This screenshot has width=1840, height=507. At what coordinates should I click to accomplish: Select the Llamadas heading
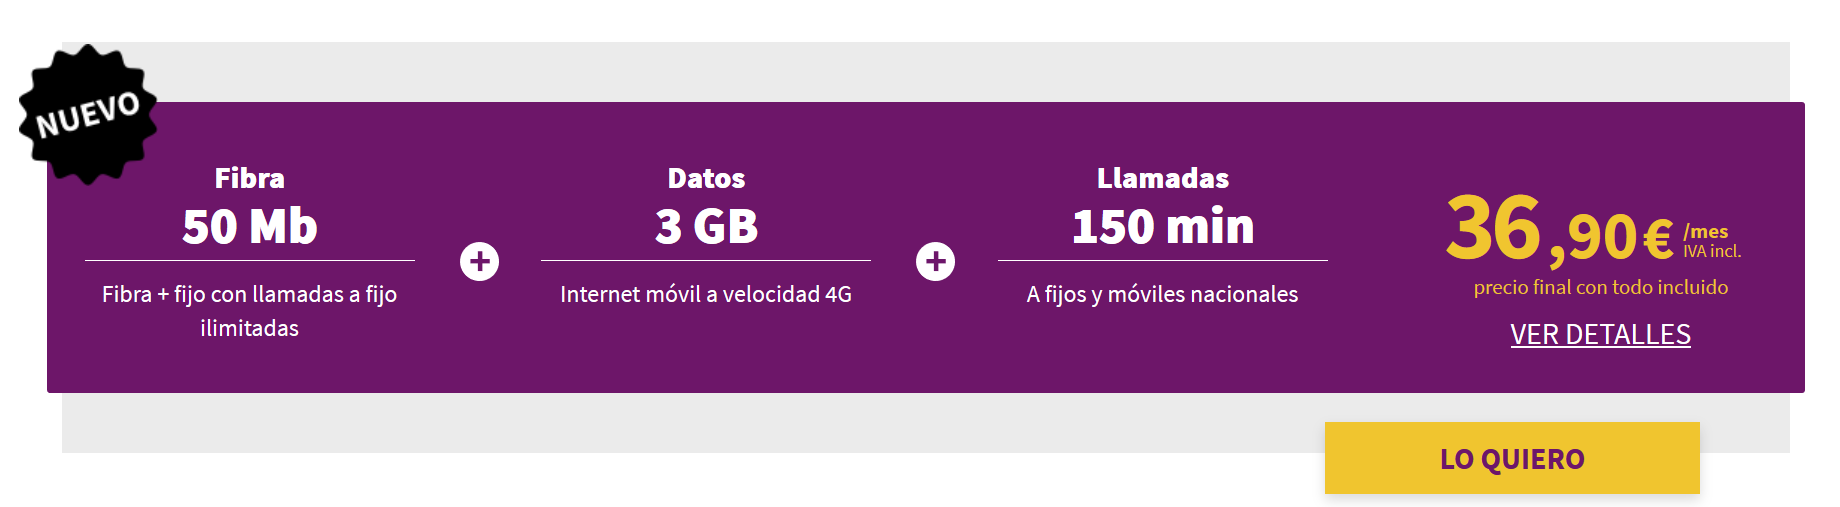pyautogui.click(x=1163, y=178)
